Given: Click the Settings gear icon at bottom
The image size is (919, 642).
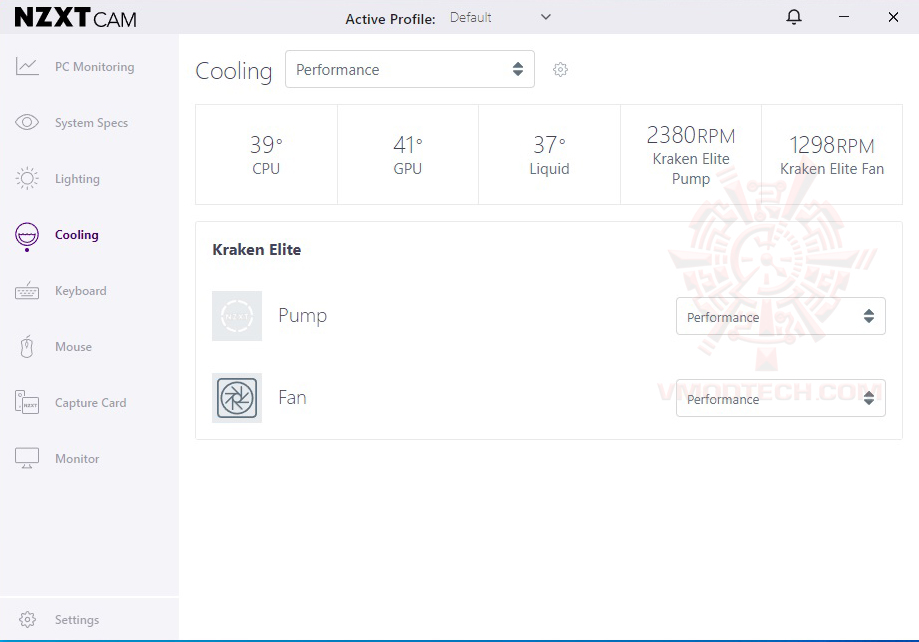Looking at the screenshot, I should point(27,619).
